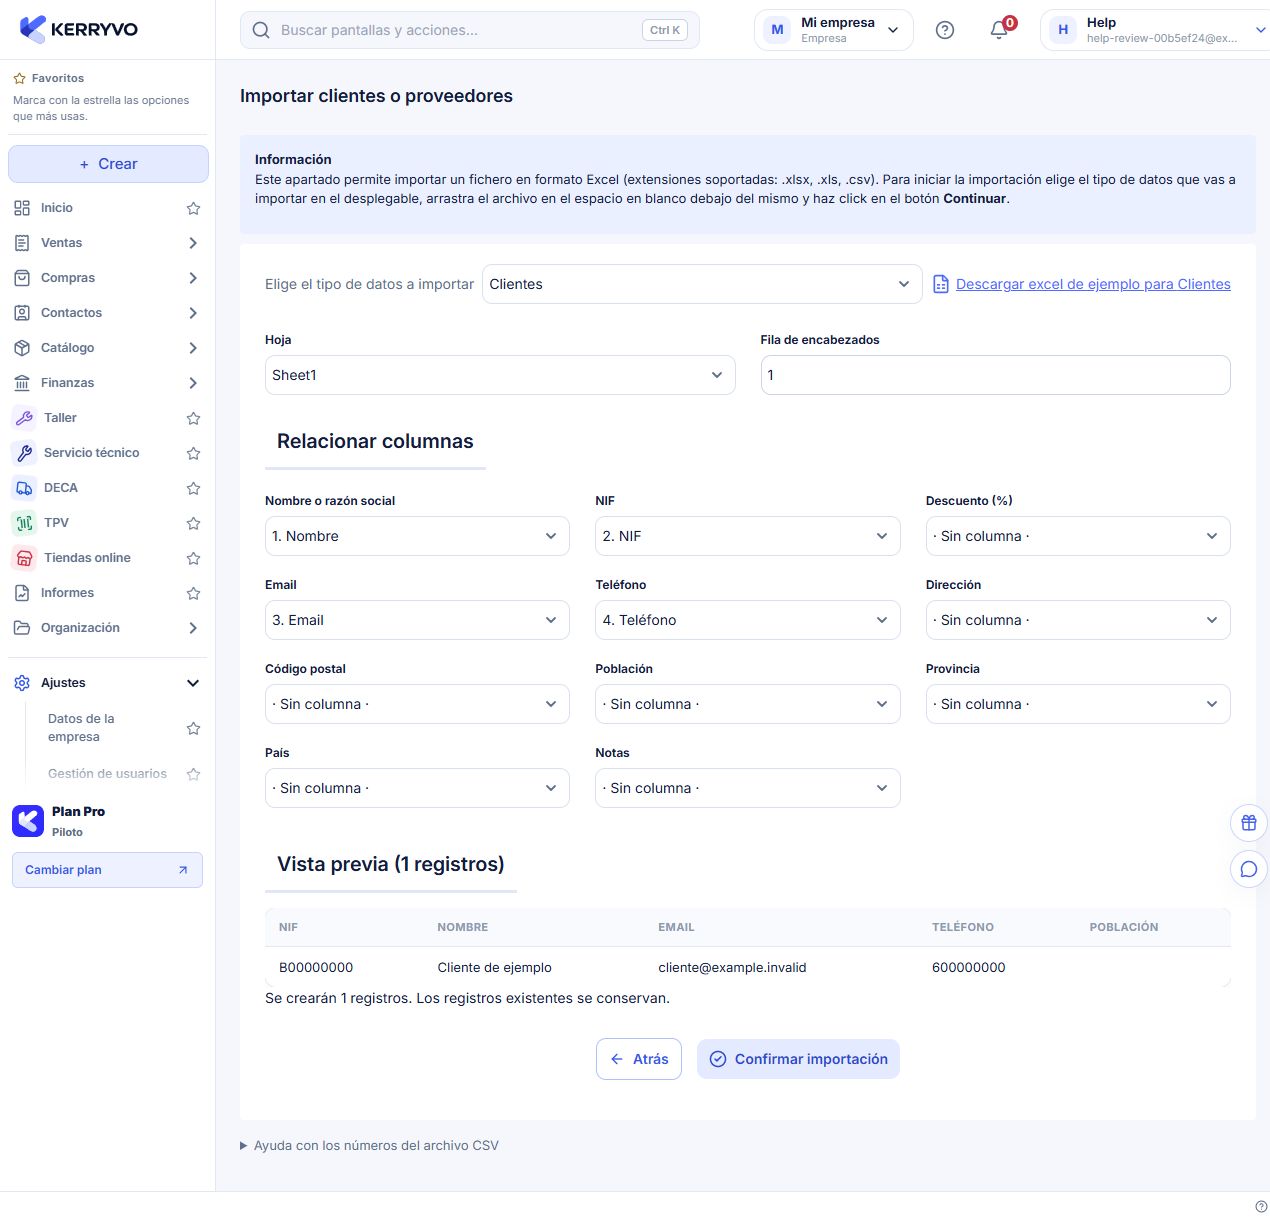This screenshot has height=1221, width=1270.
Task: Star the Servicio técnico option
Action: 194,453
